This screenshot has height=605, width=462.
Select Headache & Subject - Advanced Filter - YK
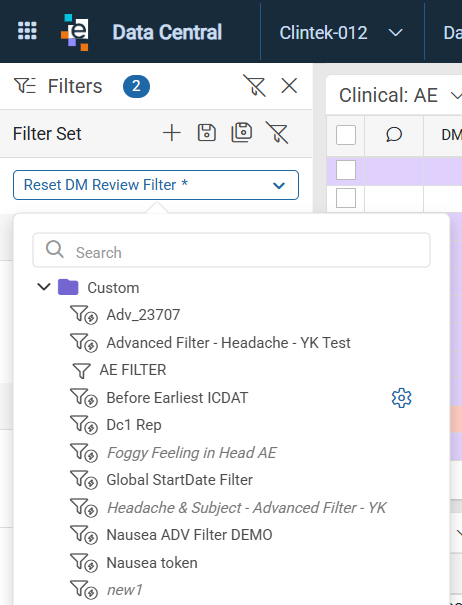(x=246, y=508)
